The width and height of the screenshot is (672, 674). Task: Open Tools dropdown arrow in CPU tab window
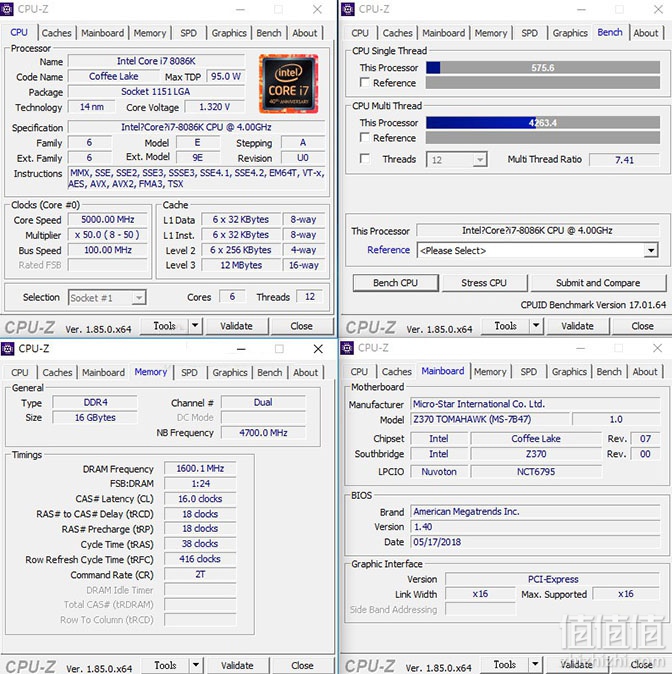tap(195, 325)
